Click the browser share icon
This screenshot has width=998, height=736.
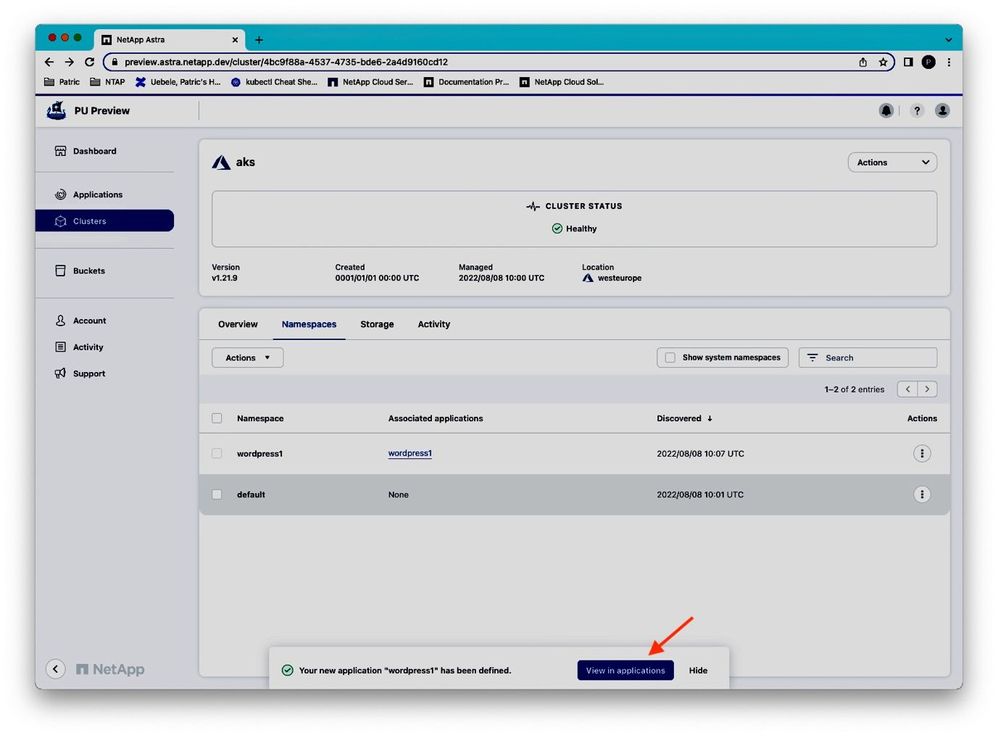pos(863,62)
